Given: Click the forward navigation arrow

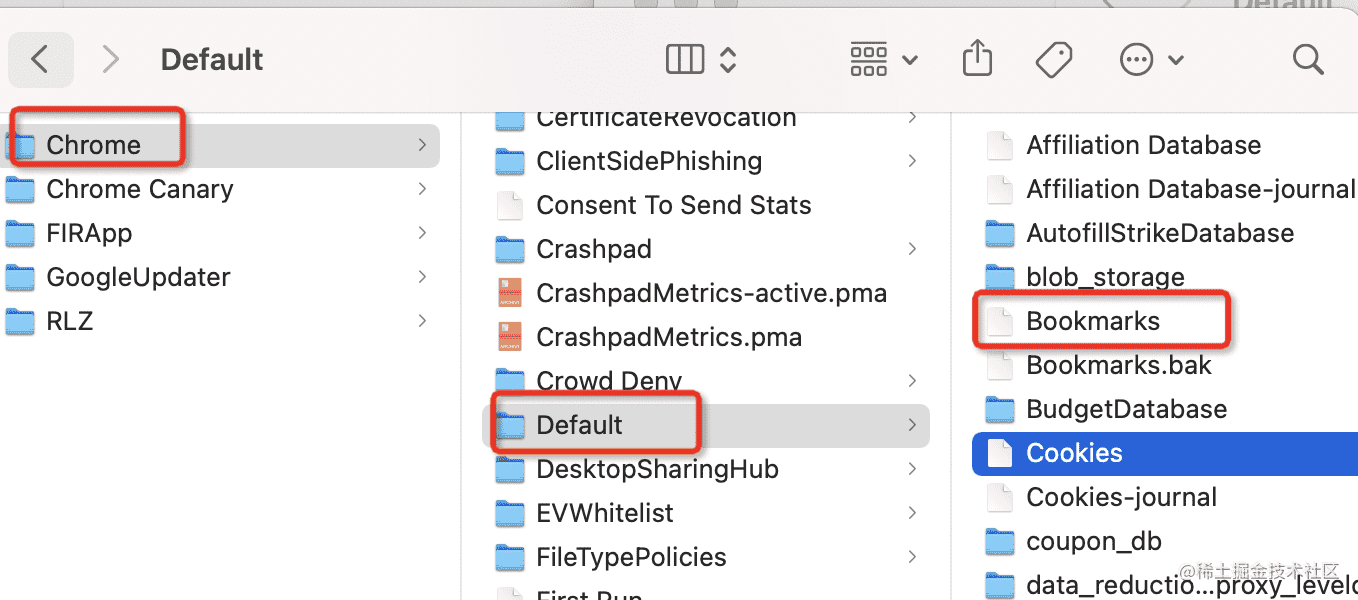Looking at the screenshot, I should (x=110, y=60).
